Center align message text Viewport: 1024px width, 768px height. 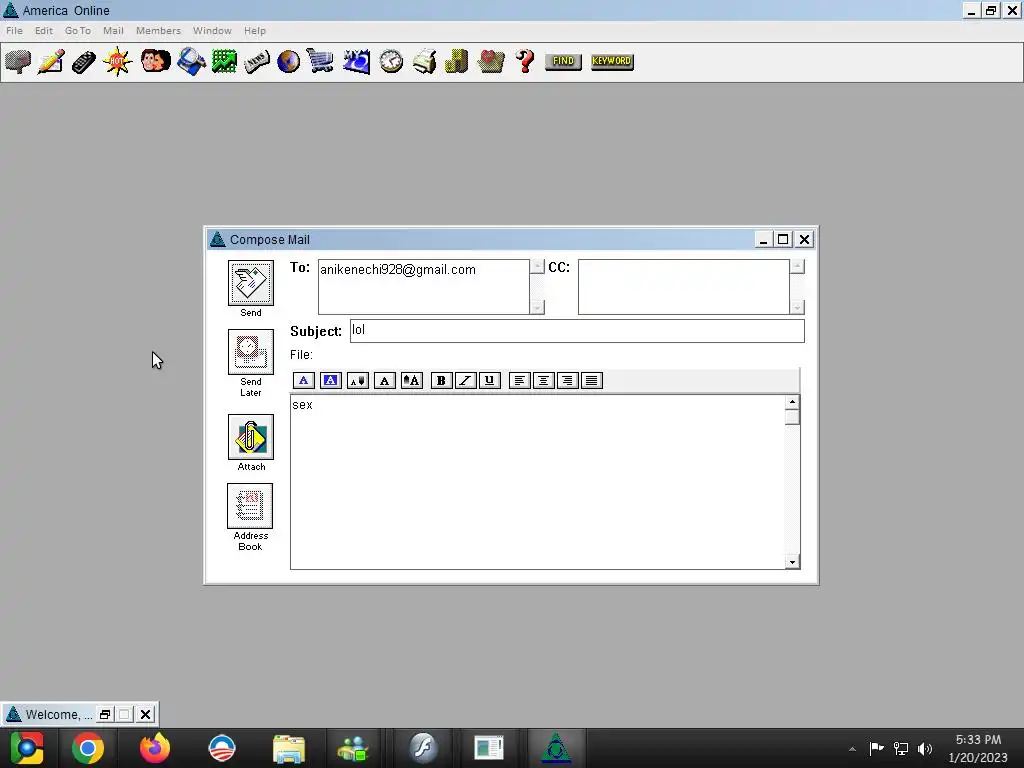click(x=543, y=380)
